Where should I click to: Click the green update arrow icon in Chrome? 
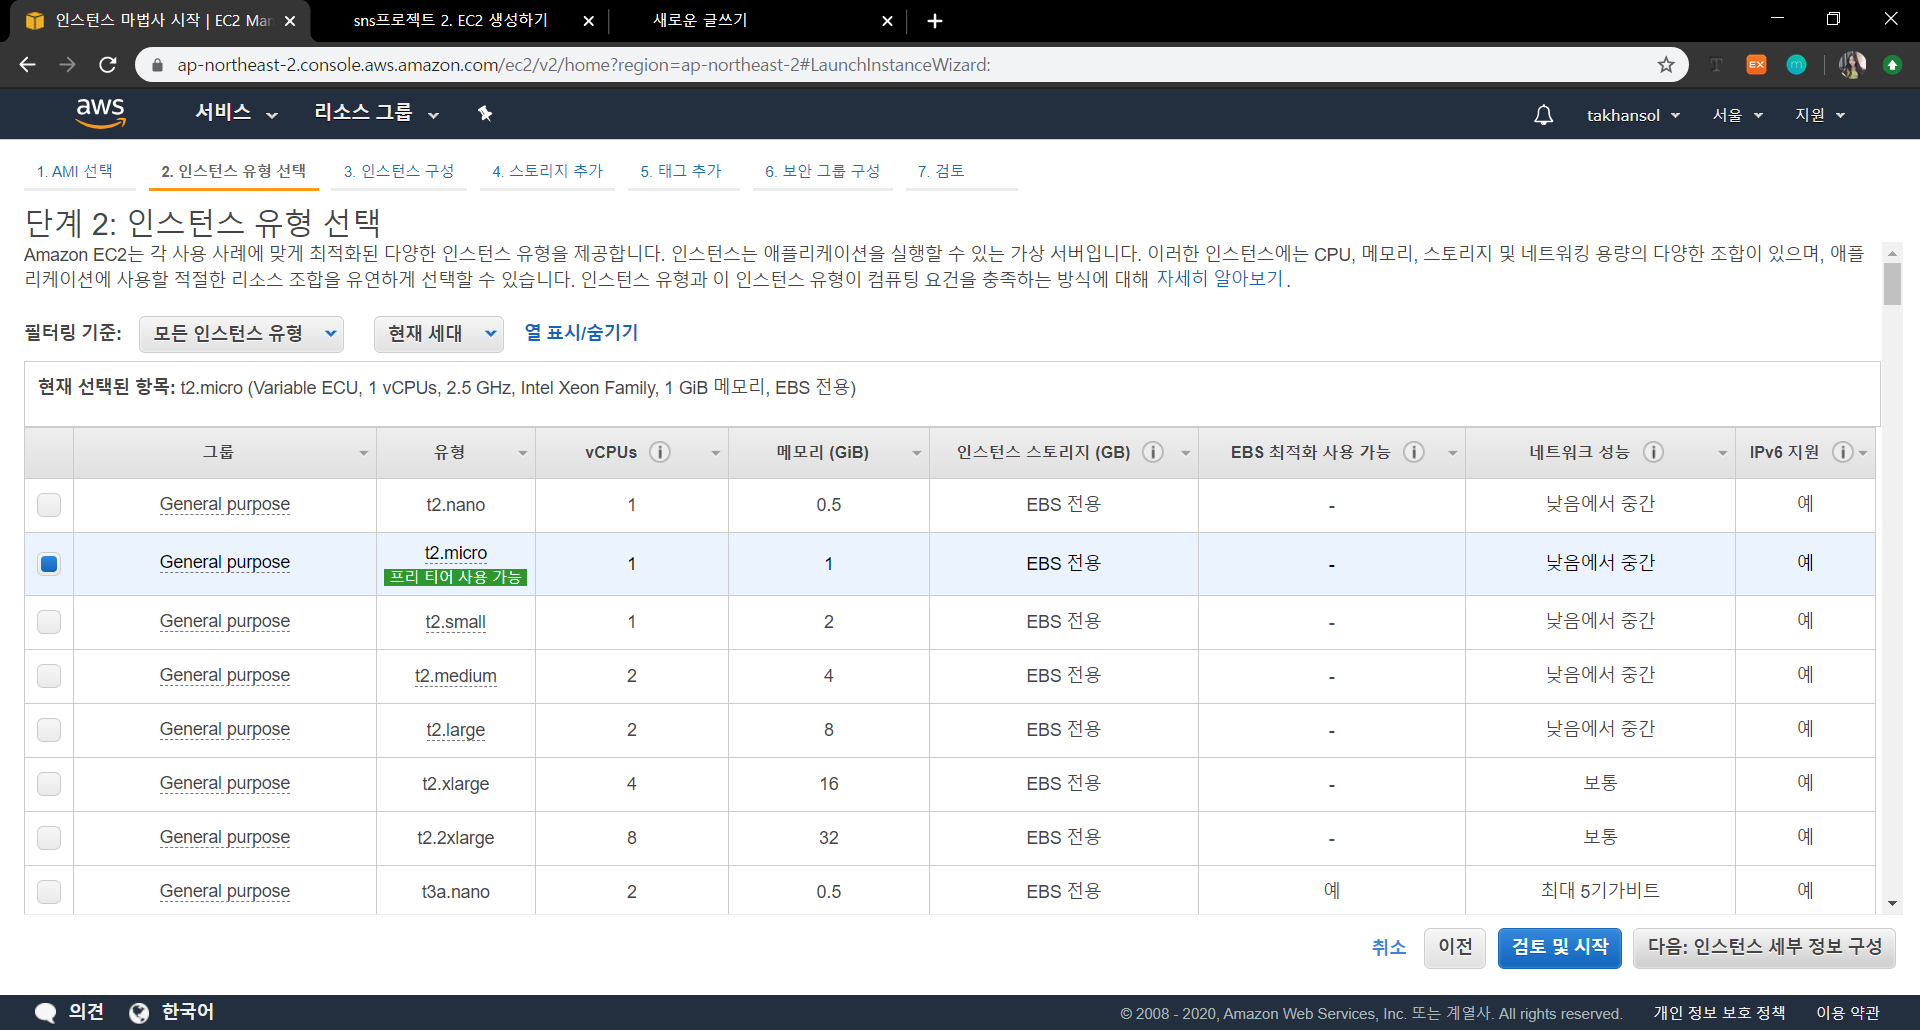1892,65
